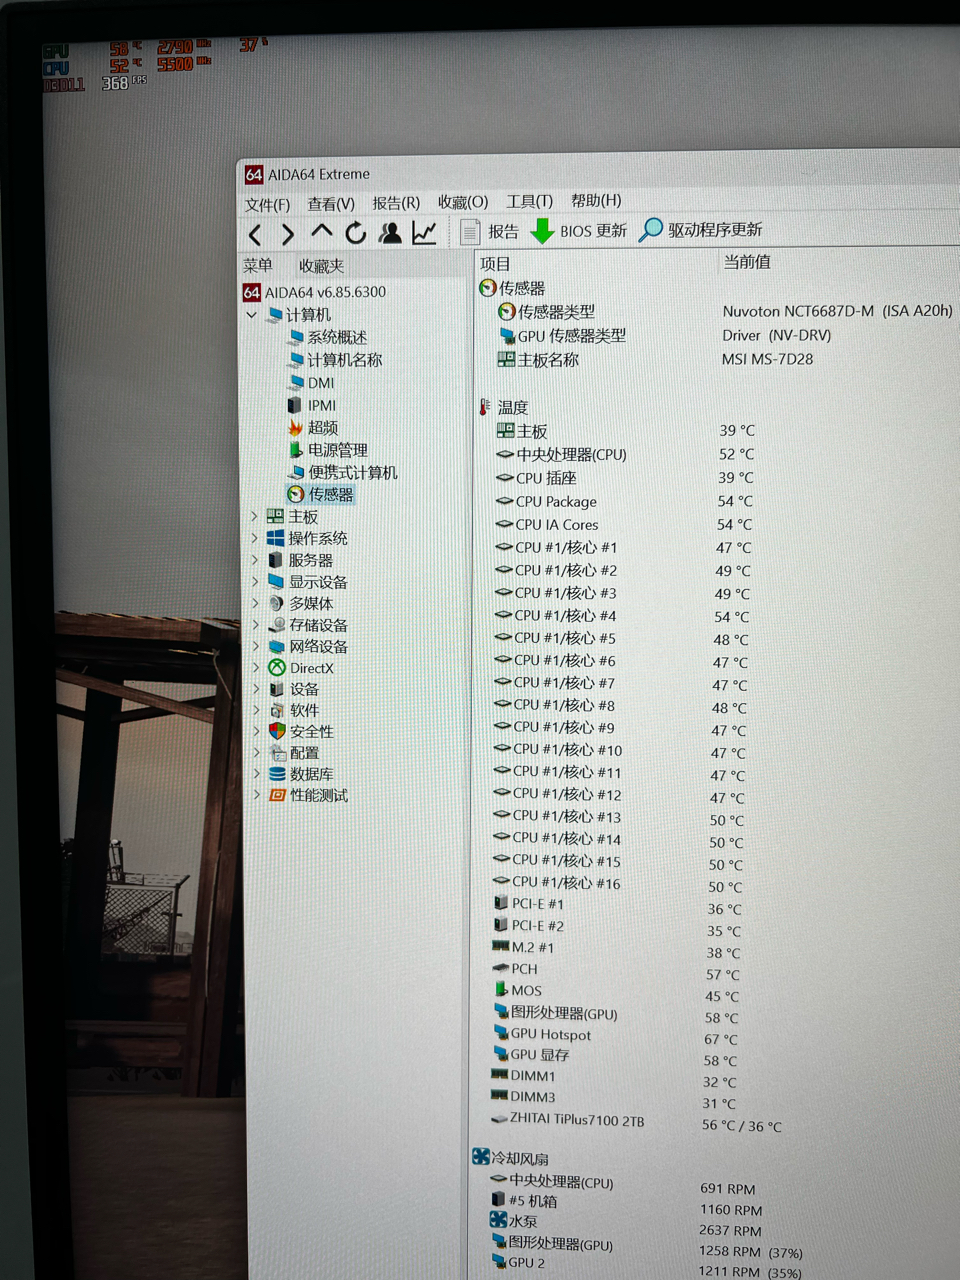
Task: Collapse the 计算机 tree node
Action: (x=252, y=314)
